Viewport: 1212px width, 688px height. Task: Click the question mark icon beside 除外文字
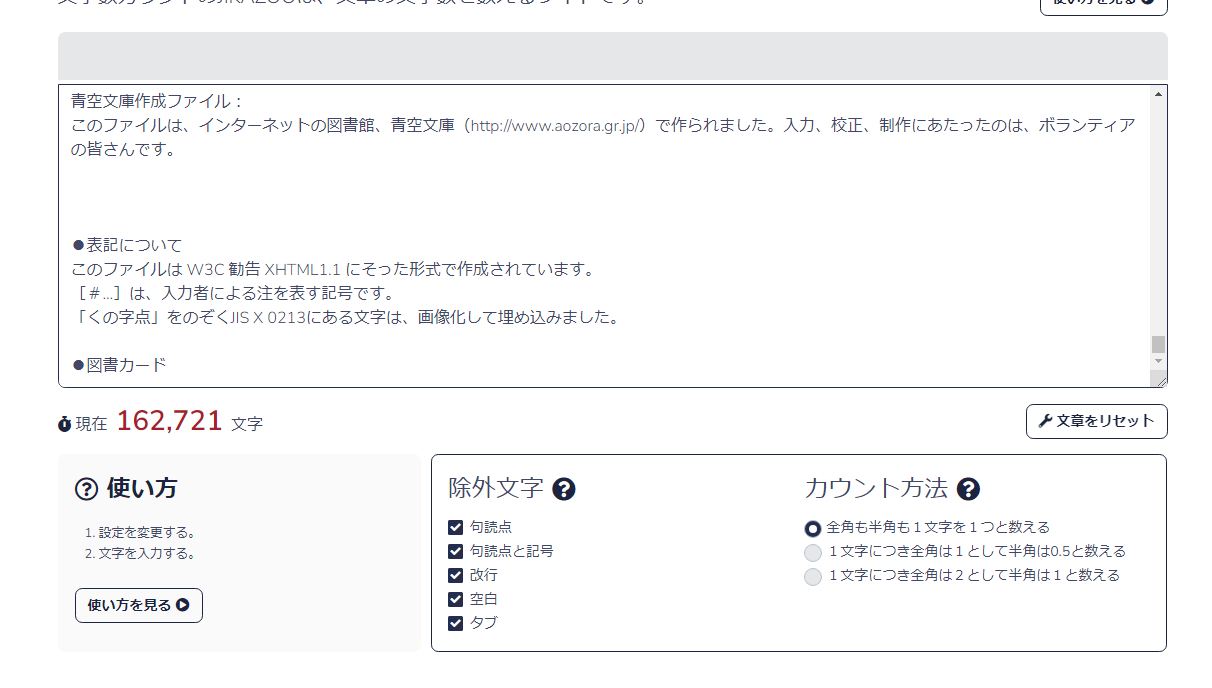[x=566, y=489]
